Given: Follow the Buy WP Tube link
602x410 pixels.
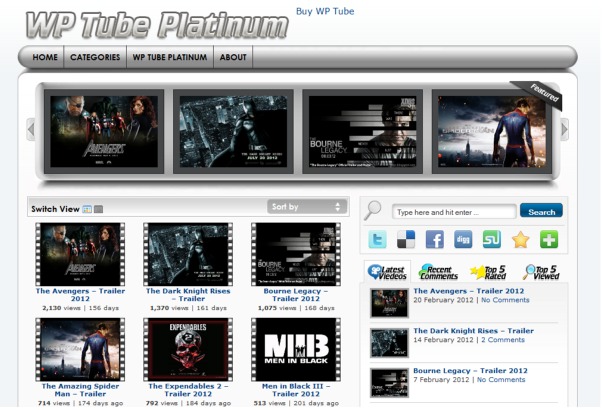Looking at the screenshot, I should pos(324,12).
